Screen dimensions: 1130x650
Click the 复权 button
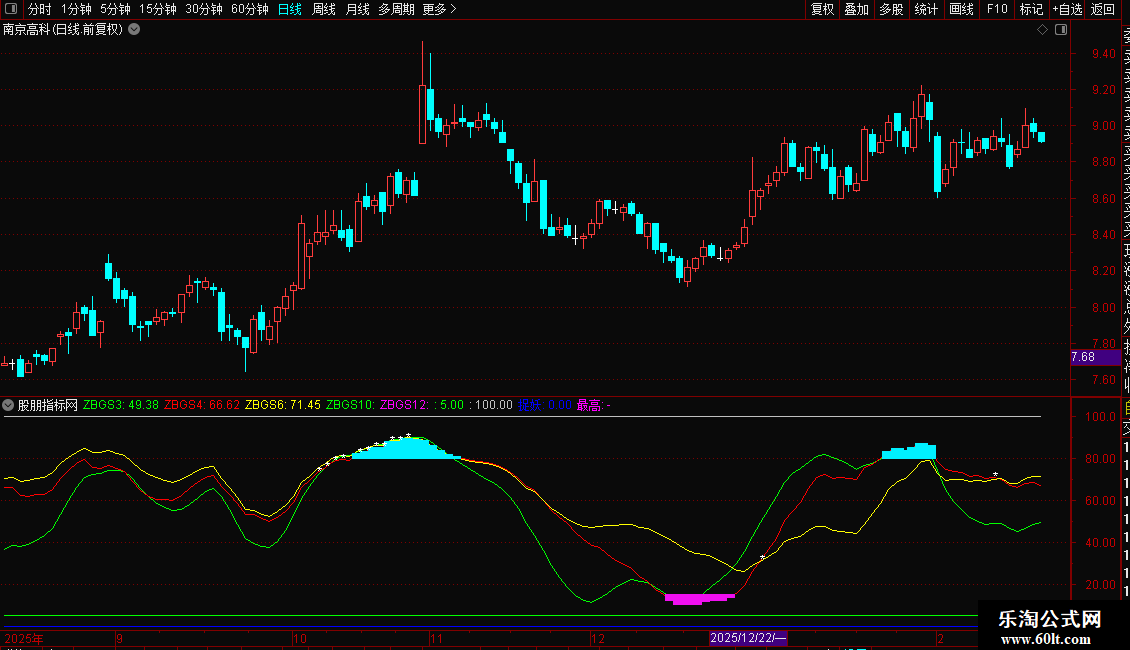822,9
